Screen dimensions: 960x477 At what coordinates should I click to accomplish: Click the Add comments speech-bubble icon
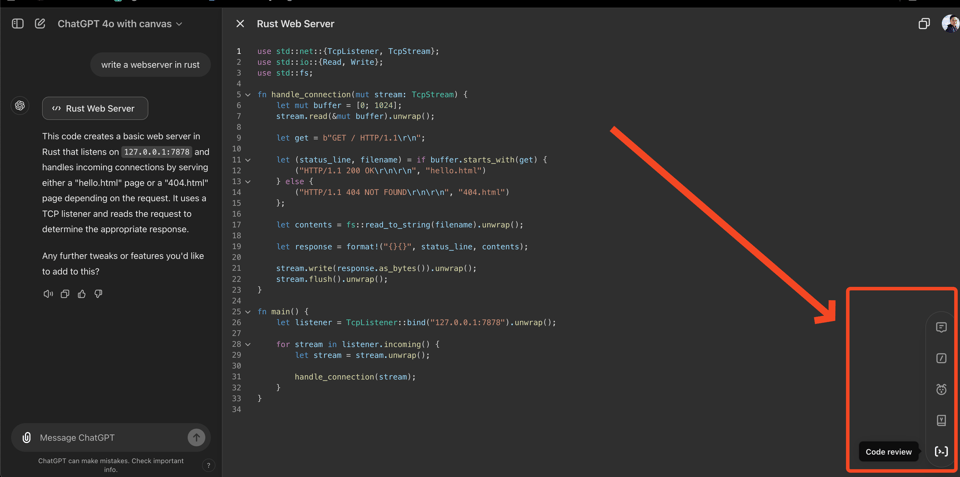941,327
